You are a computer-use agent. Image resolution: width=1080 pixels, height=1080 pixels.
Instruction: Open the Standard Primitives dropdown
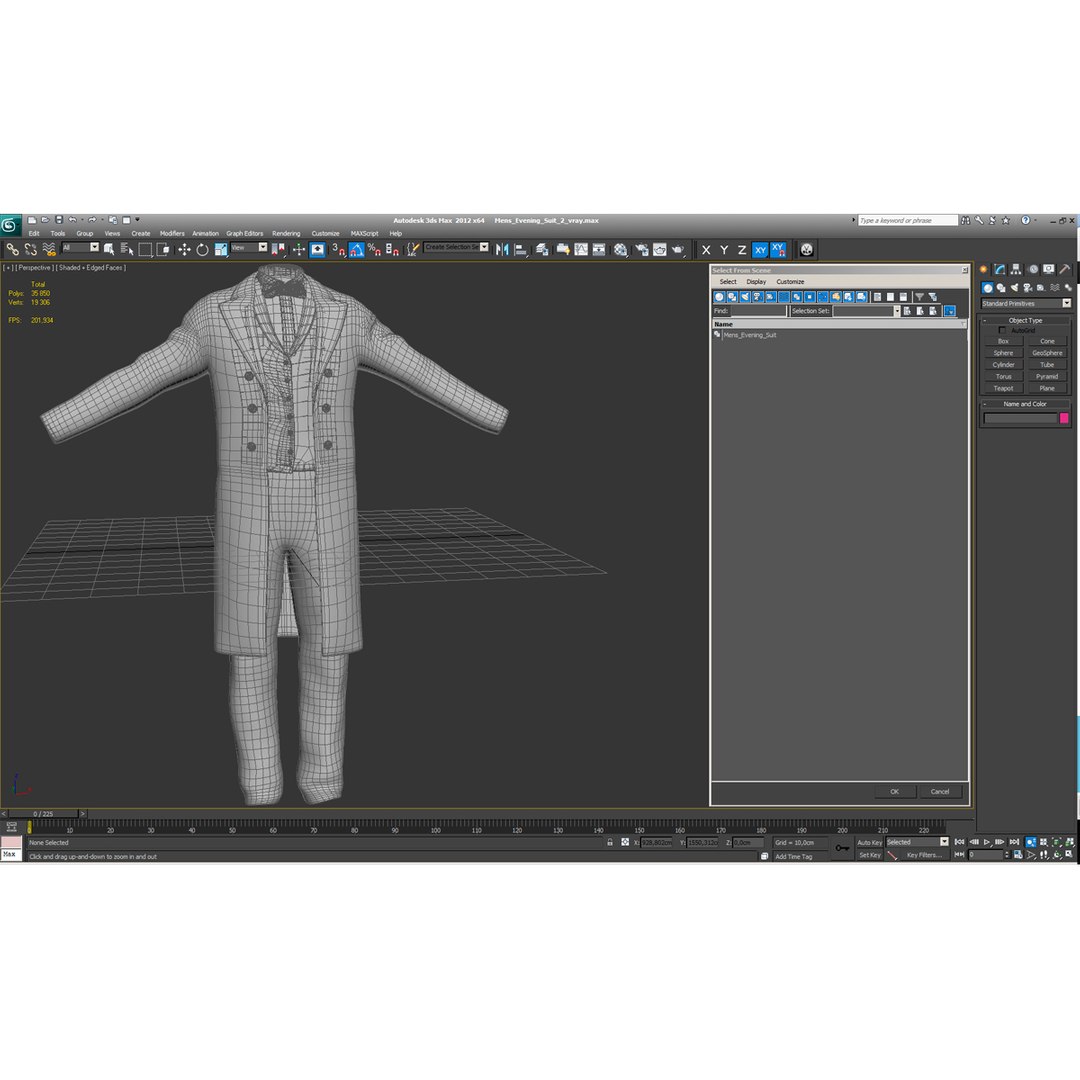1026,304
